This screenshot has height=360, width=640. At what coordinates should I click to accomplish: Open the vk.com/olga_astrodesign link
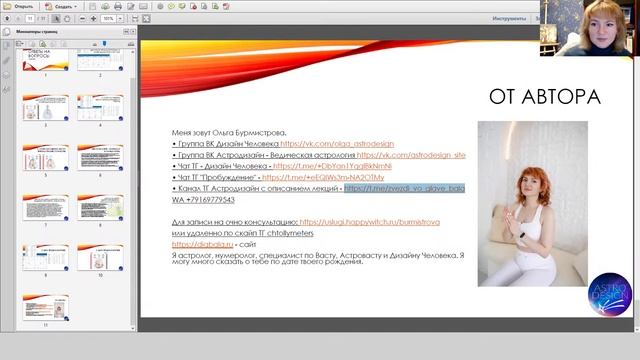[337, 144]
